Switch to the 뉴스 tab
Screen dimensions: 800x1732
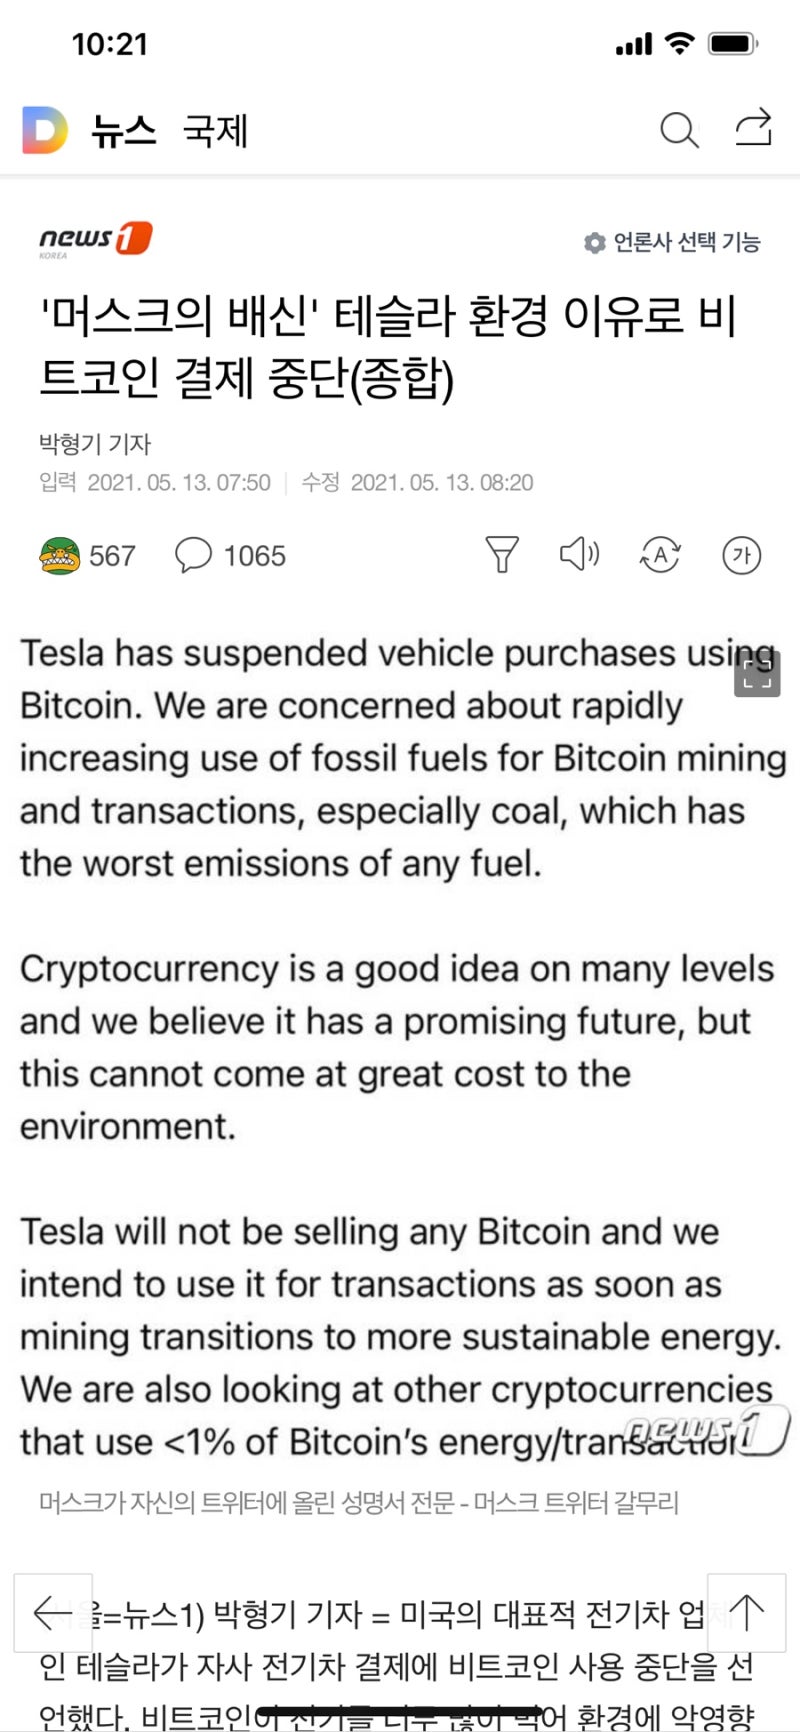[124, 131]
